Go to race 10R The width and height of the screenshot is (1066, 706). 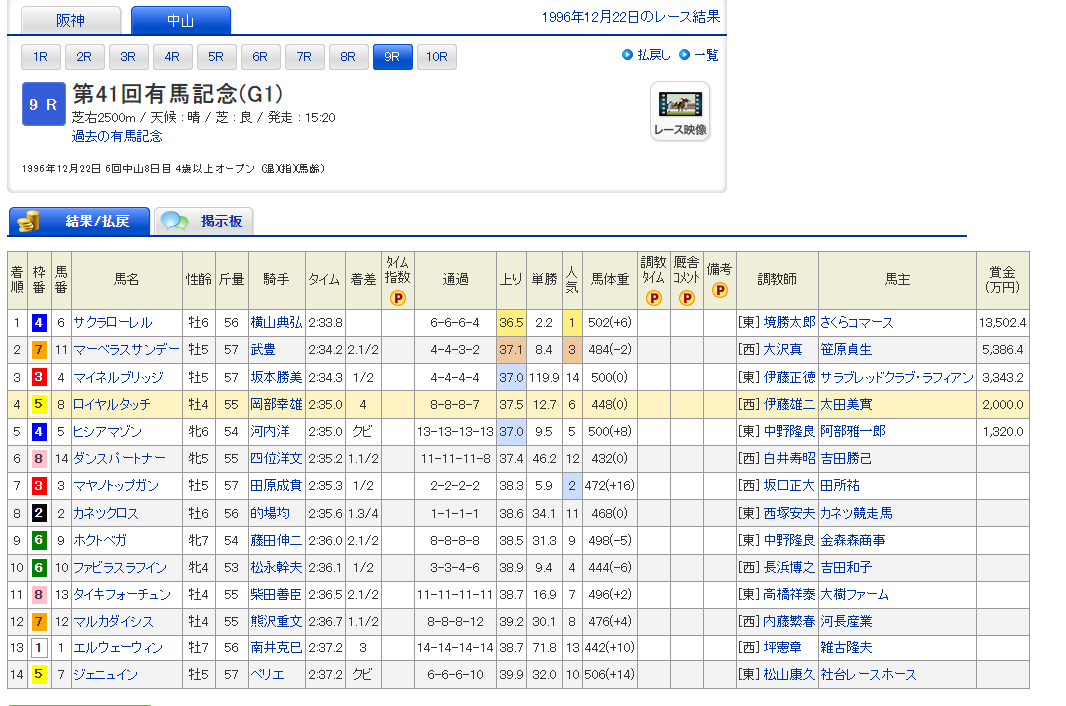coord(436,57)
